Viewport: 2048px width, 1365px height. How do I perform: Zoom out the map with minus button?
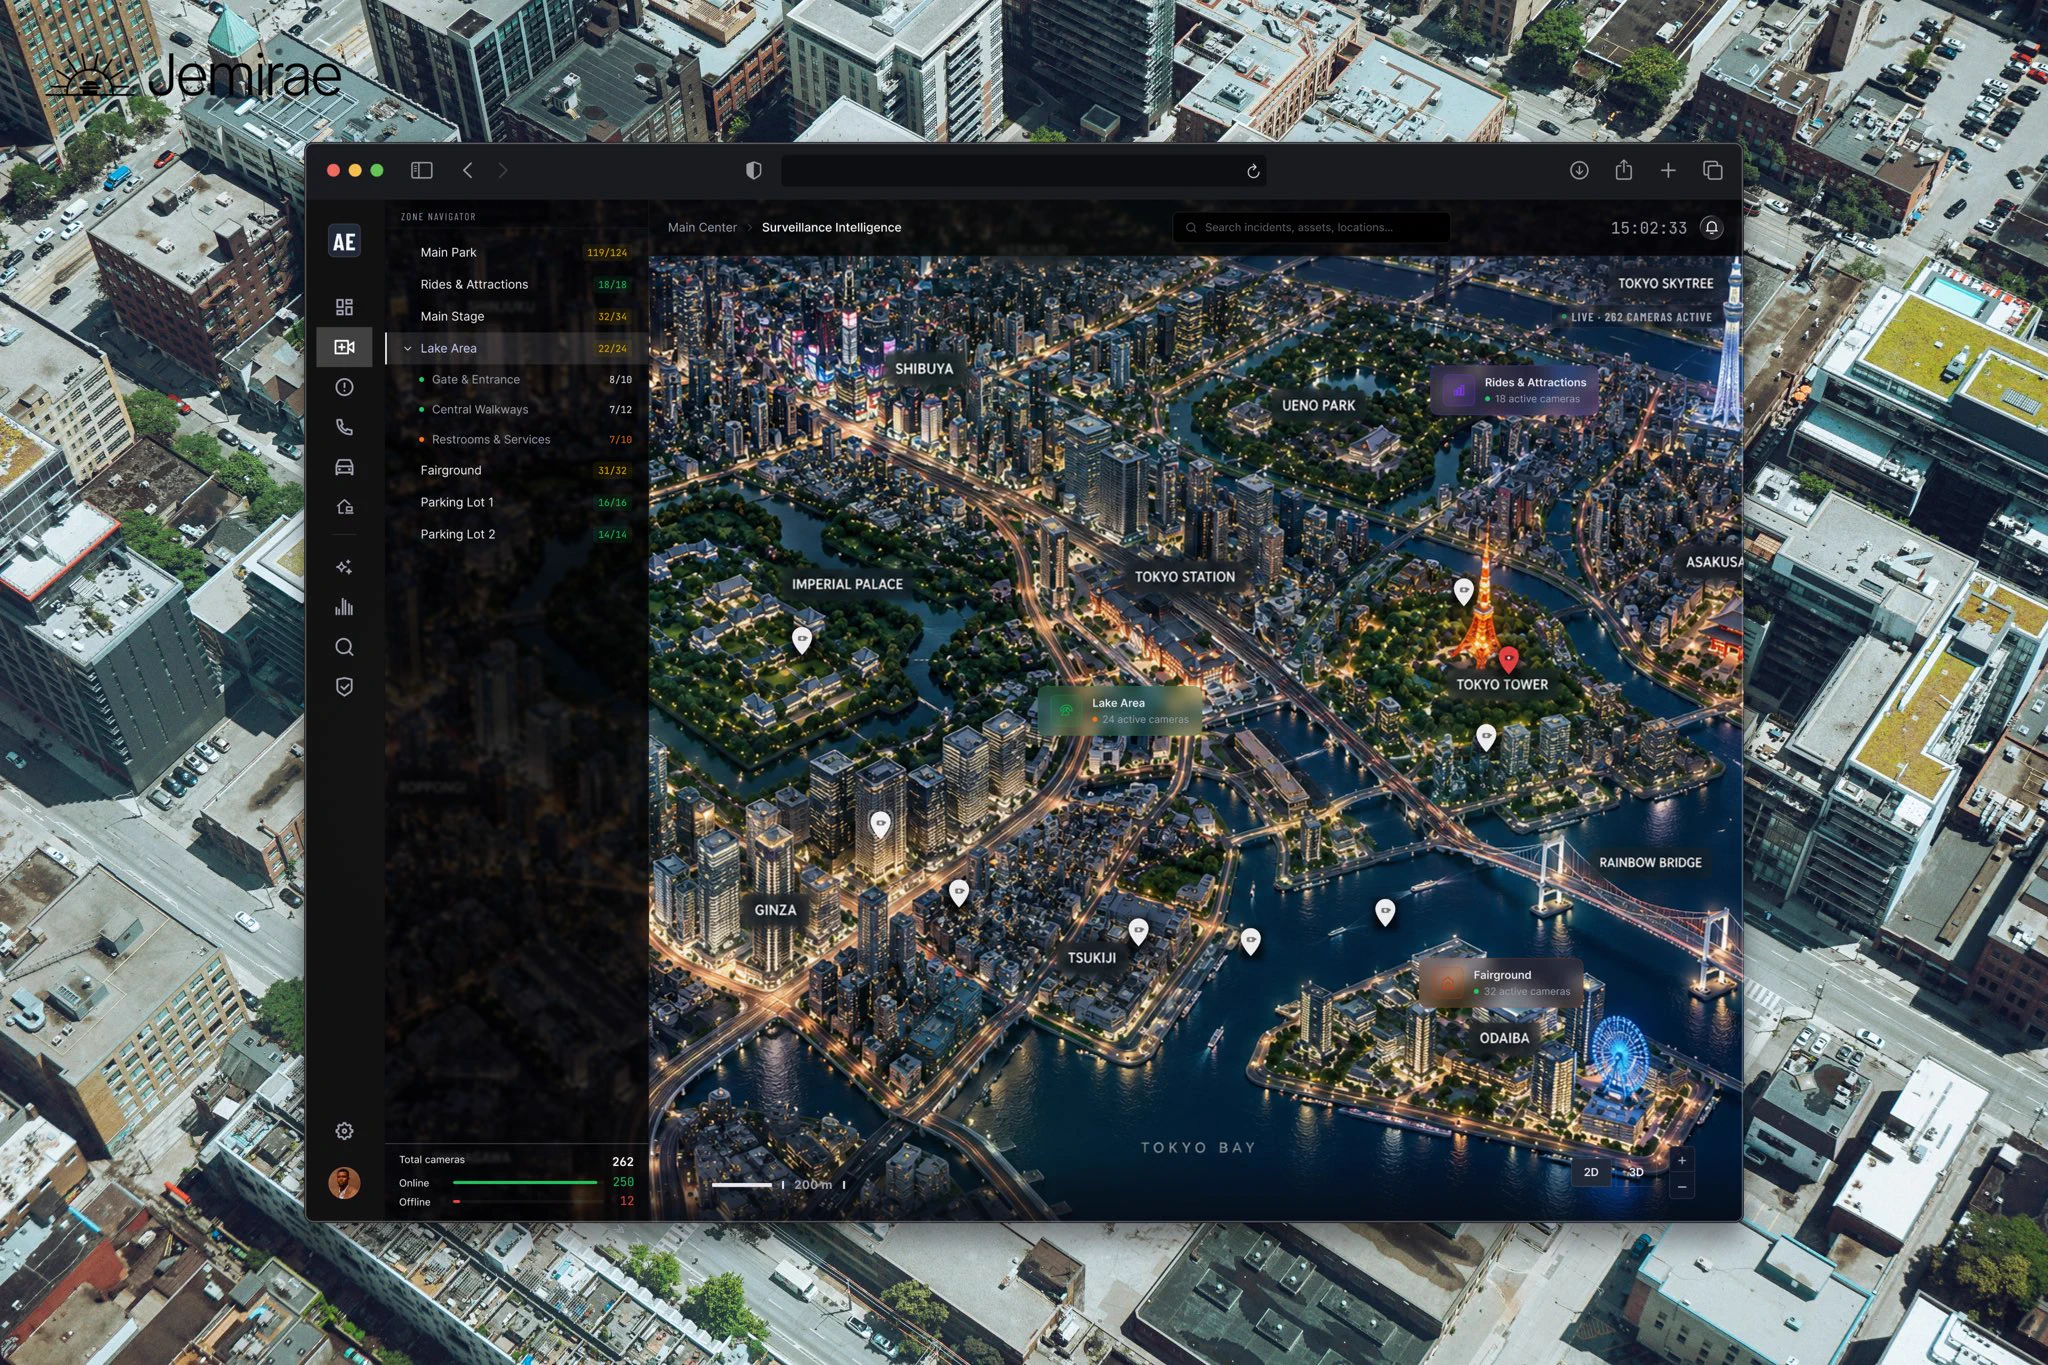click(x=1682, y=1187)
